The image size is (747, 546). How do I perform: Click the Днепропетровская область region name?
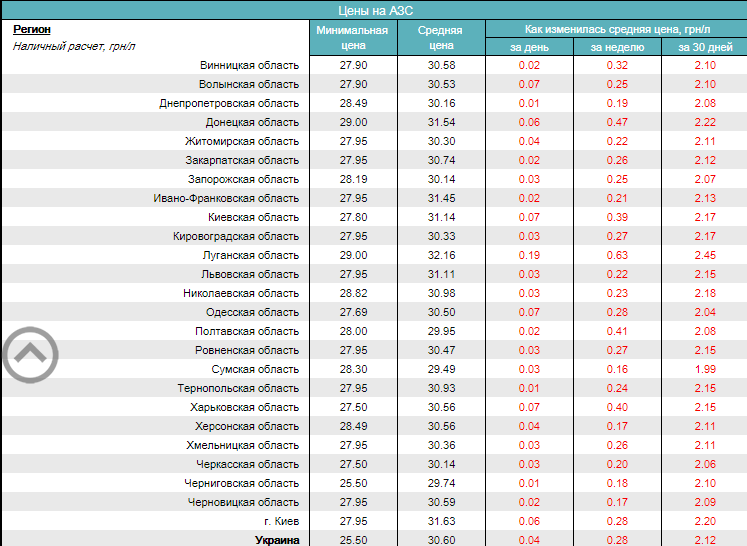pos(229,103)
